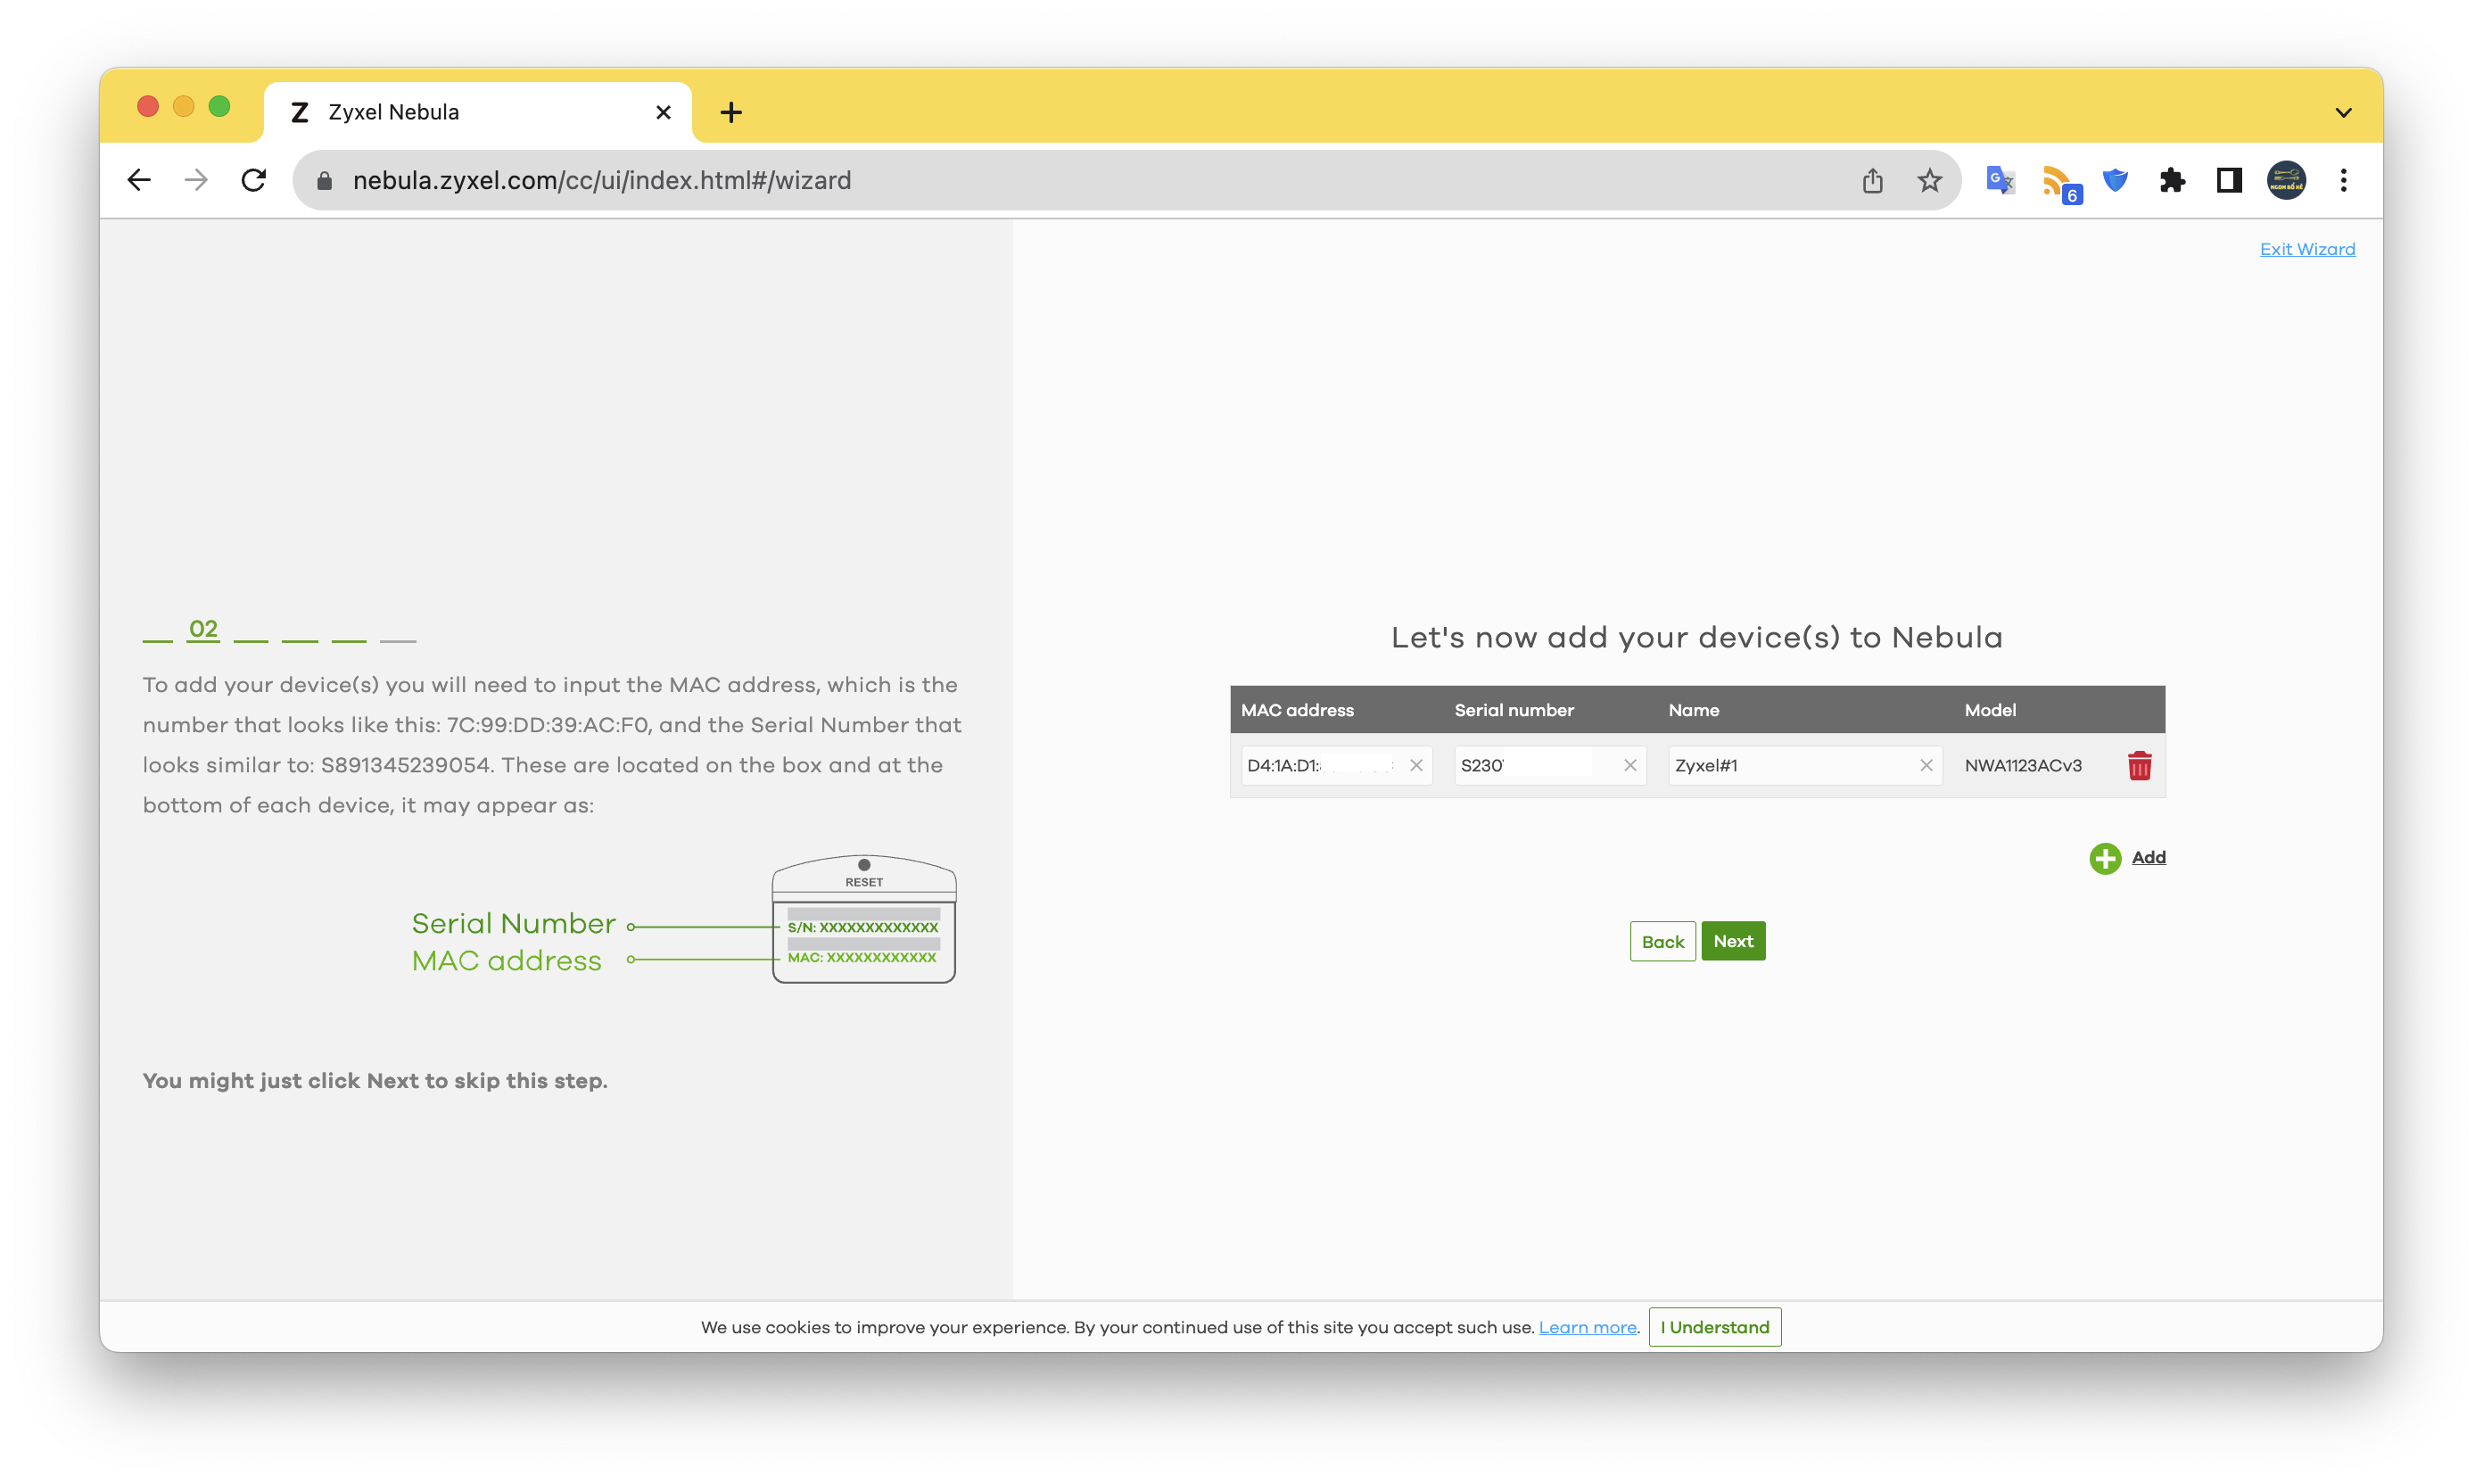
Task: Accept cookies with I Understand
Action: [x=1714, y=1327]
